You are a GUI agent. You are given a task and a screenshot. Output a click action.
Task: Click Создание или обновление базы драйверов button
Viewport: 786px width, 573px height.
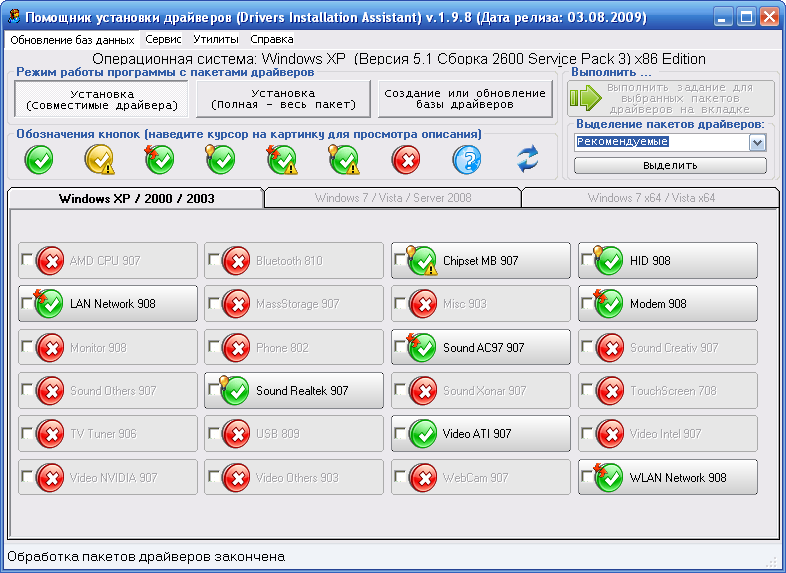pos(465,99)
